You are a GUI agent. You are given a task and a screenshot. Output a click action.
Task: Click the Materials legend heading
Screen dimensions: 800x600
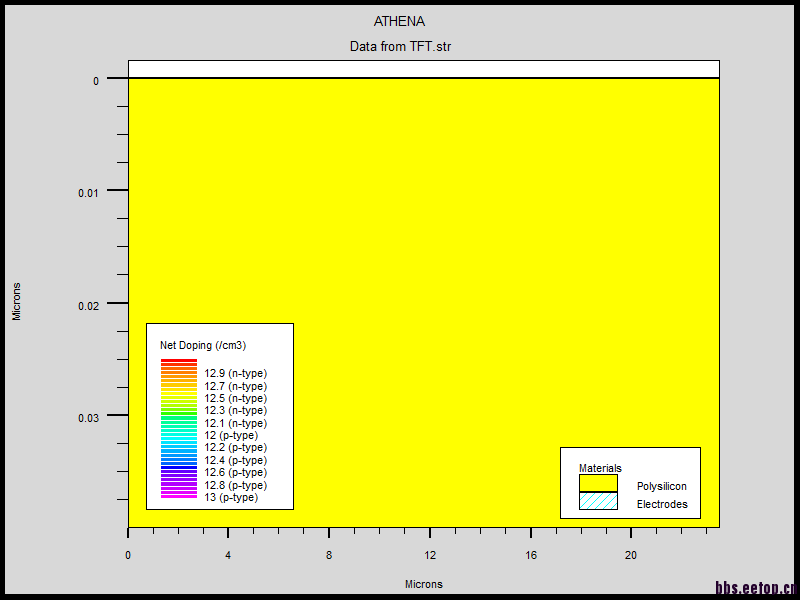coord(600,468)
